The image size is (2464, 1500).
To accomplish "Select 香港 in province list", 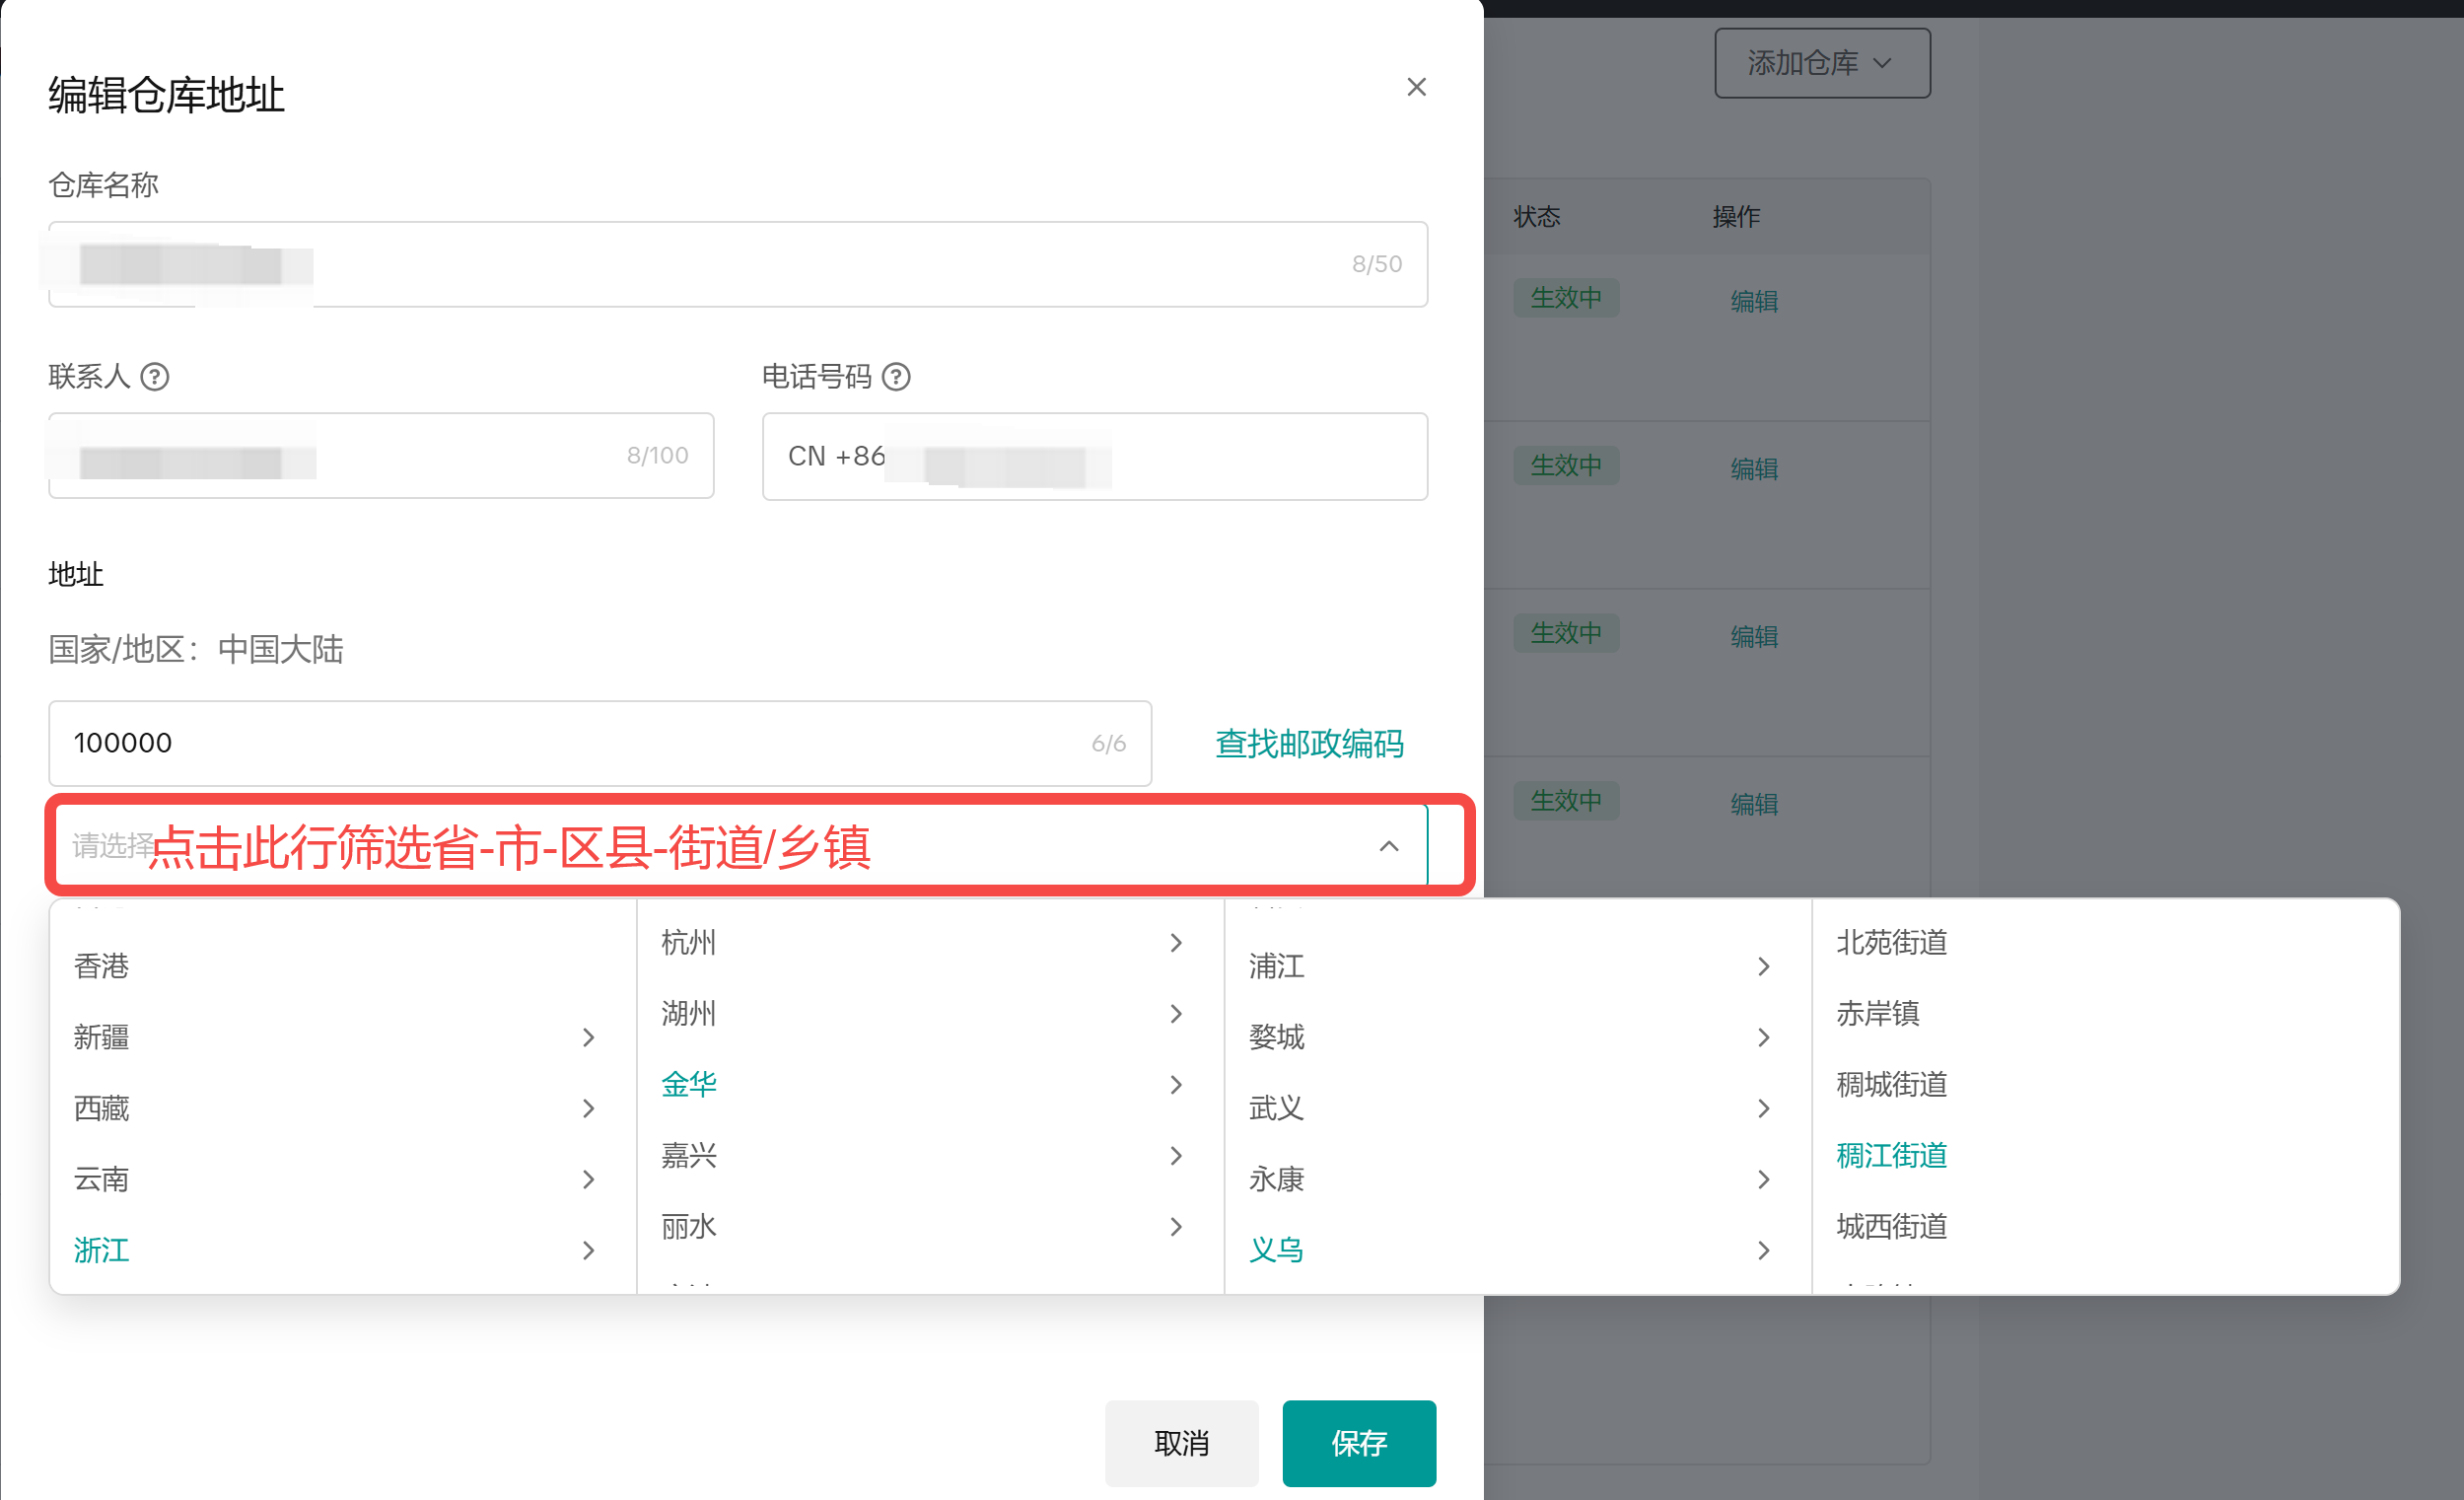I will tap(101, 966).
